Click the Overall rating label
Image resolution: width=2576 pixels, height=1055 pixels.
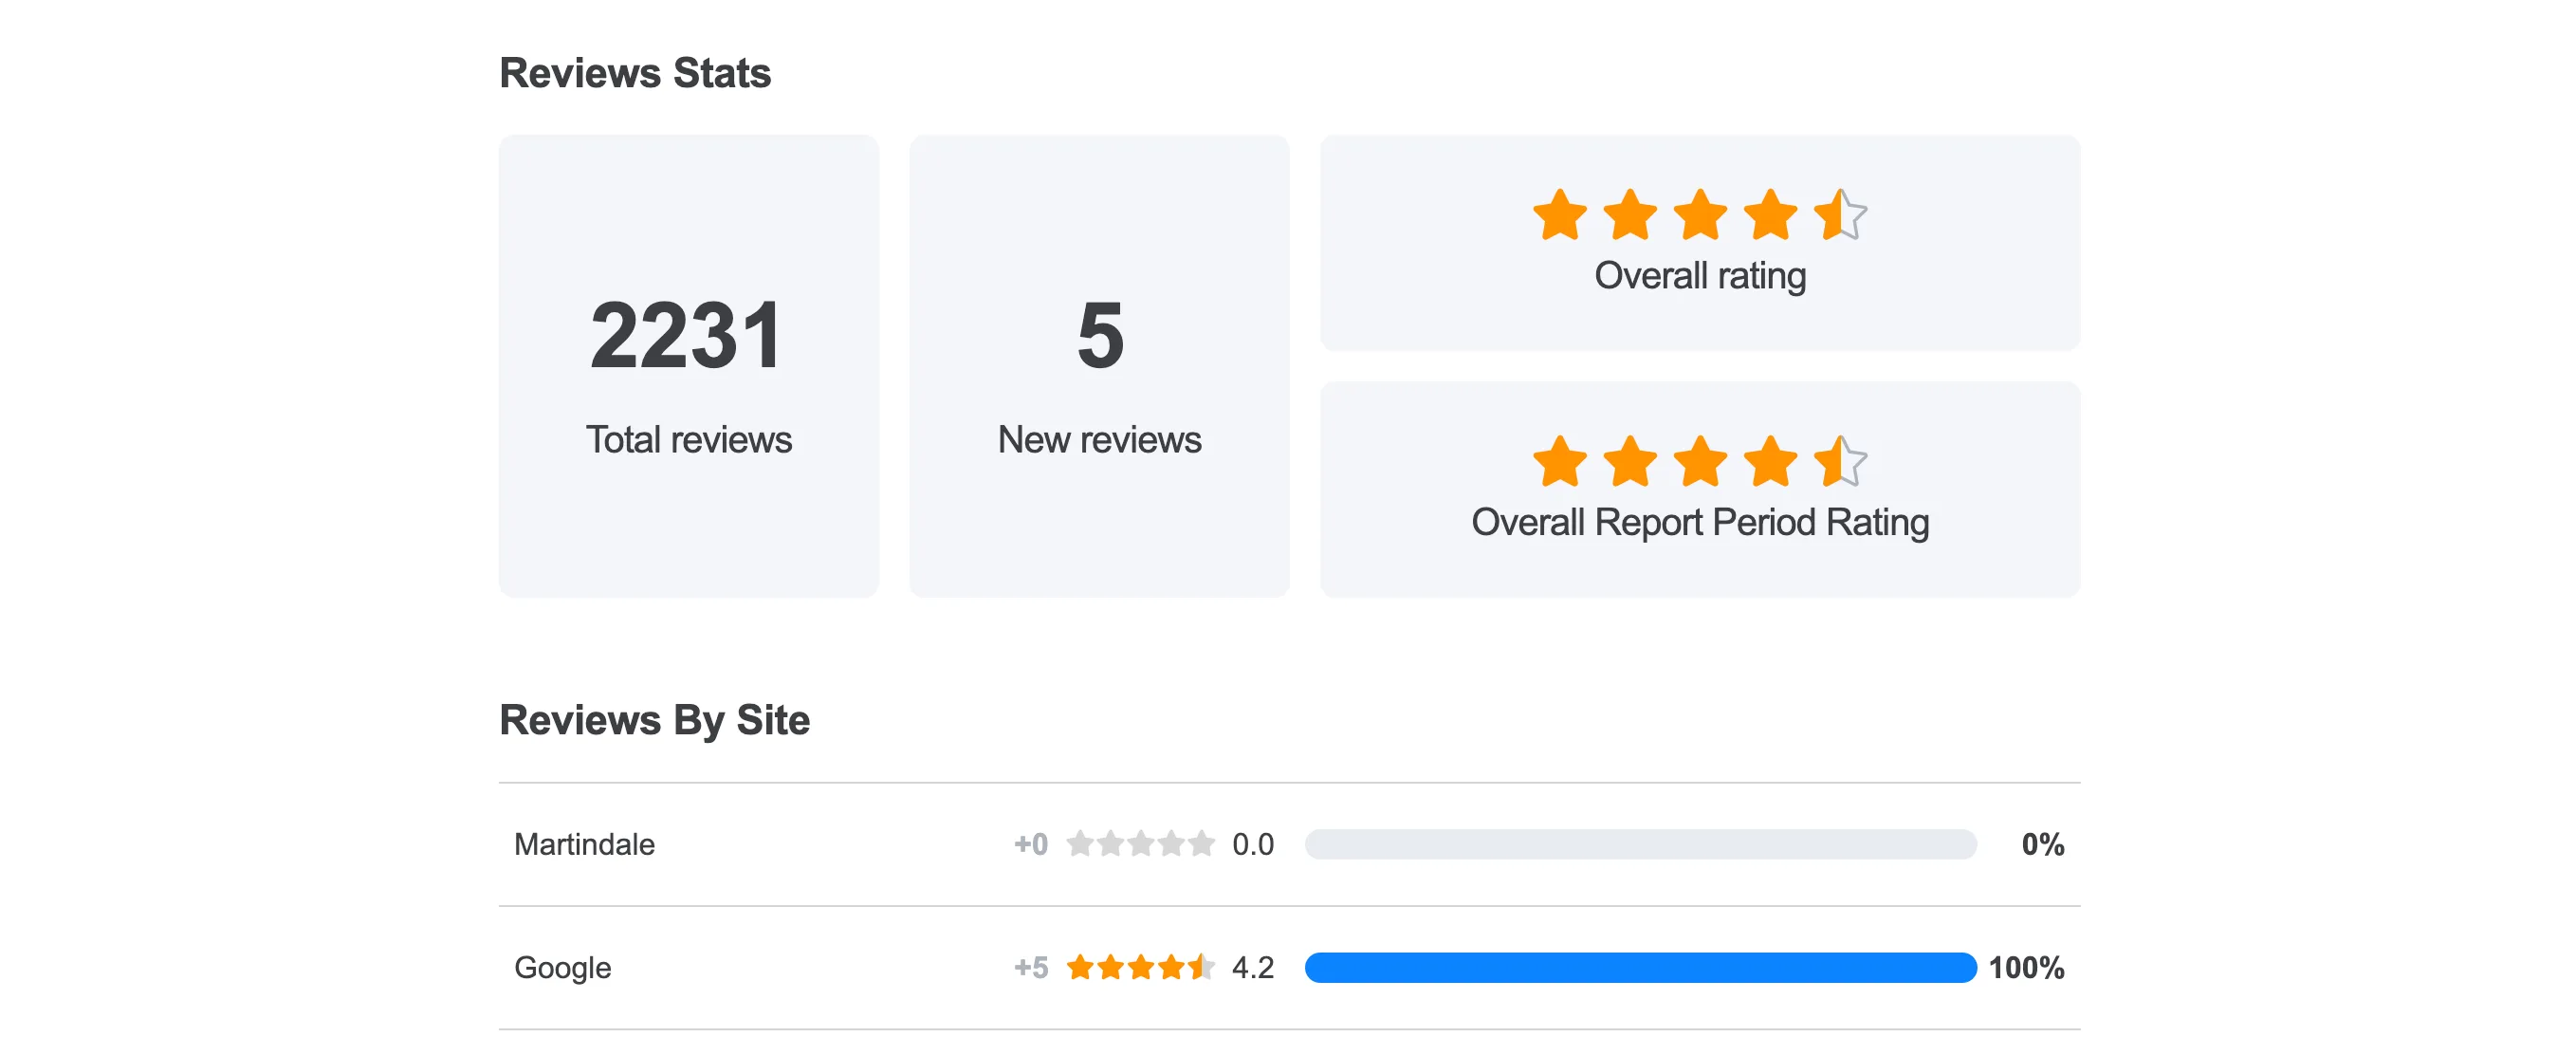coord(1700,276)
